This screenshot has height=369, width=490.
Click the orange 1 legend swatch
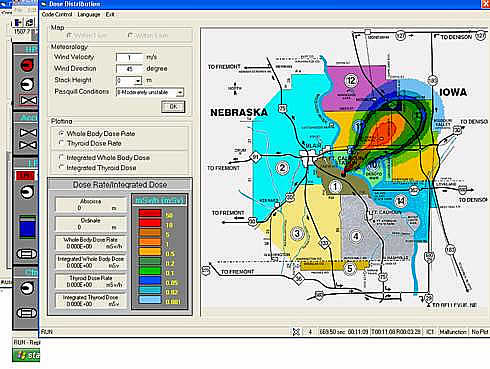[150, 242]
